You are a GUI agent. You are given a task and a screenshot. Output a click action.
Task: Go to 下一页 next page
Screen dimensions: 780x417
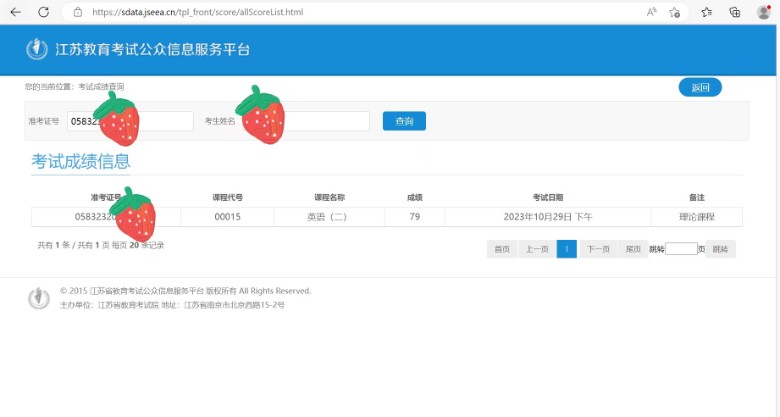tap(598, 249)
